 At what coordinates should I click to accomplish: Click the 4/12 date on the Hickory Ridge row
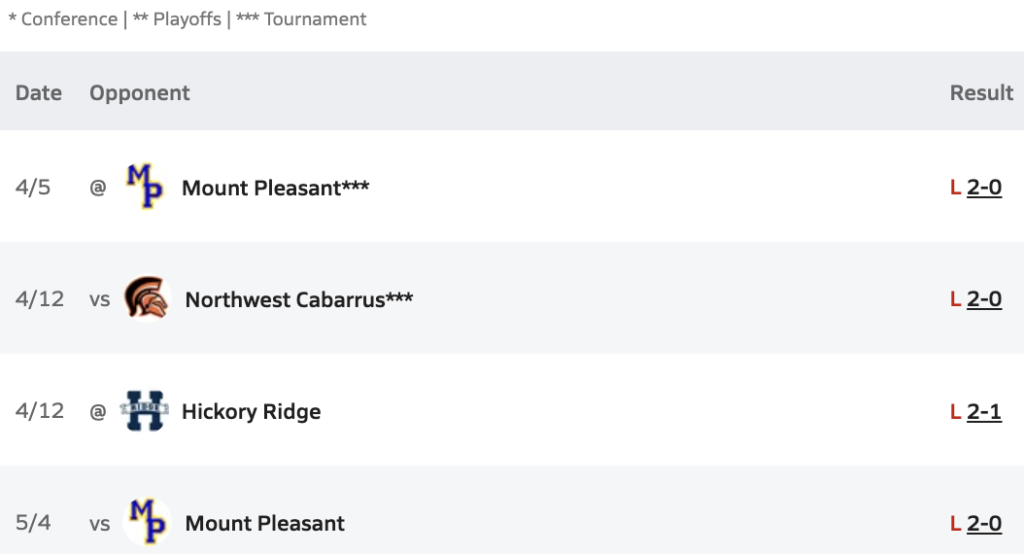click(x=40, y=412)
